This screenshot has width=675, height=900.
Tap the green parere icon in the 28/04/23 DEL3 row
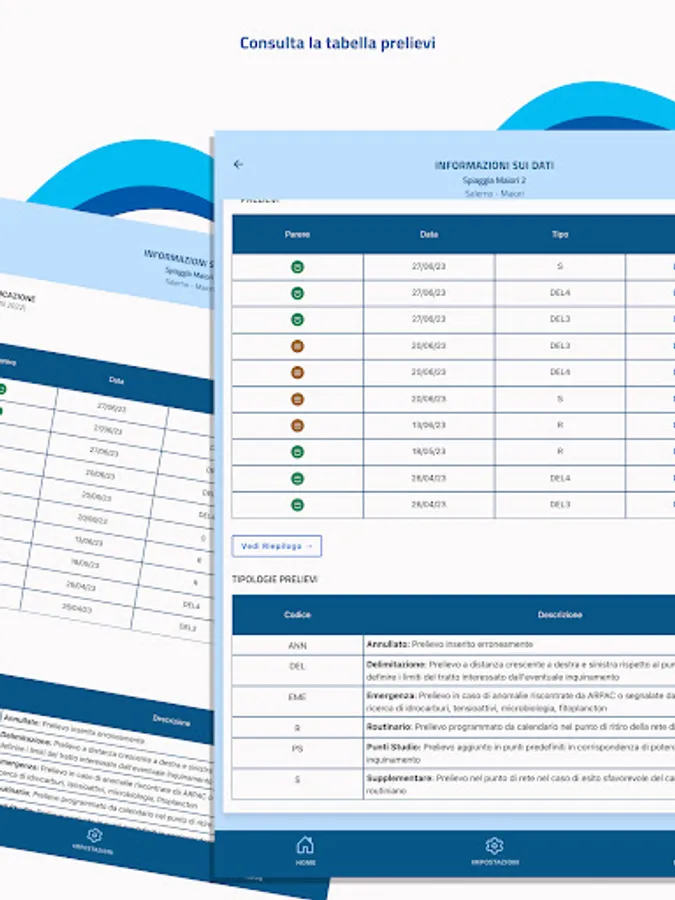(x=297, y=505)
